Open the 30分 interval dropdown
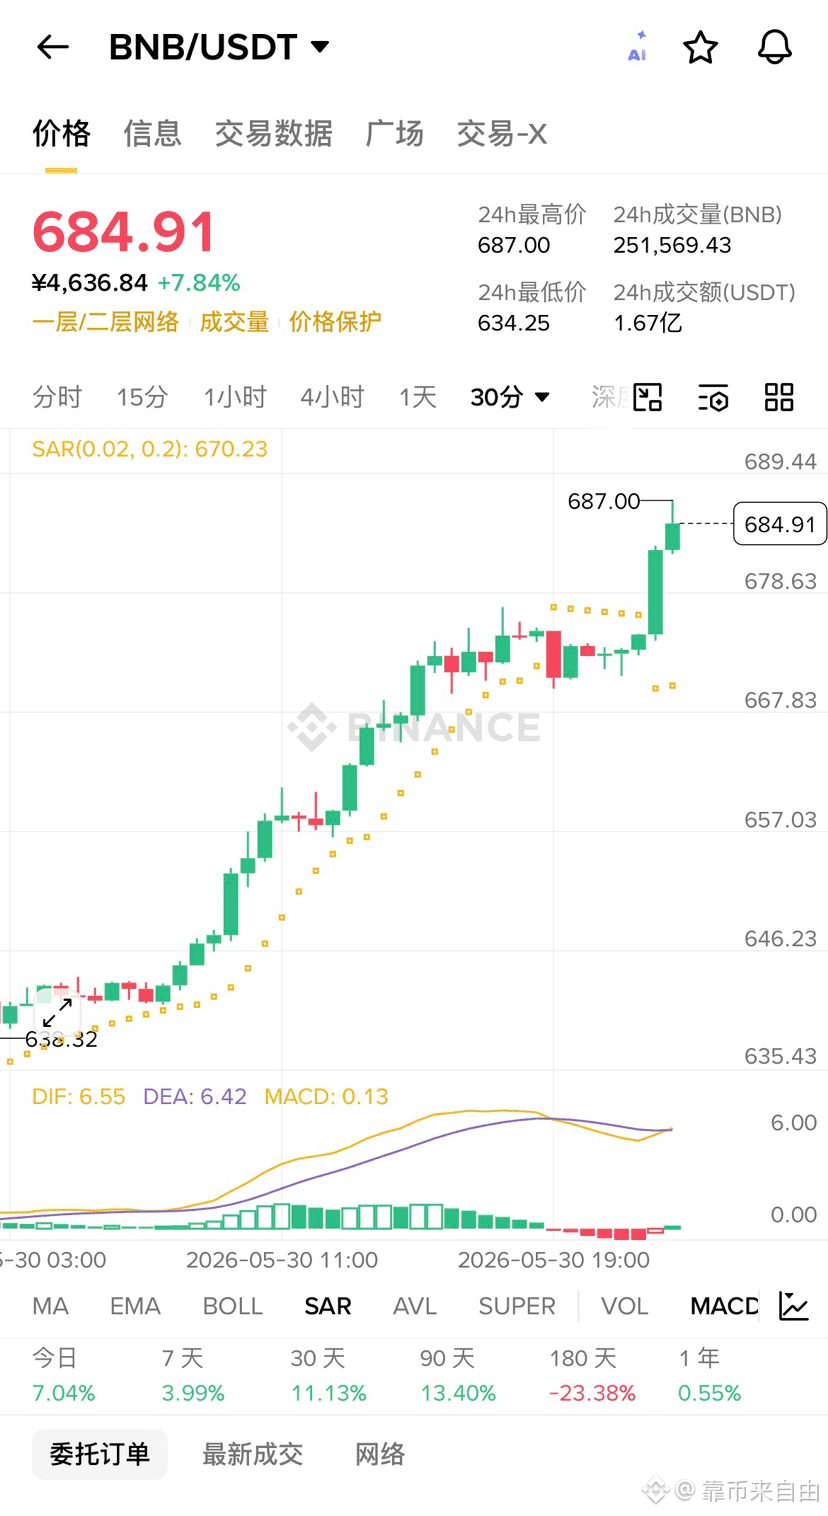 [510, 397]
